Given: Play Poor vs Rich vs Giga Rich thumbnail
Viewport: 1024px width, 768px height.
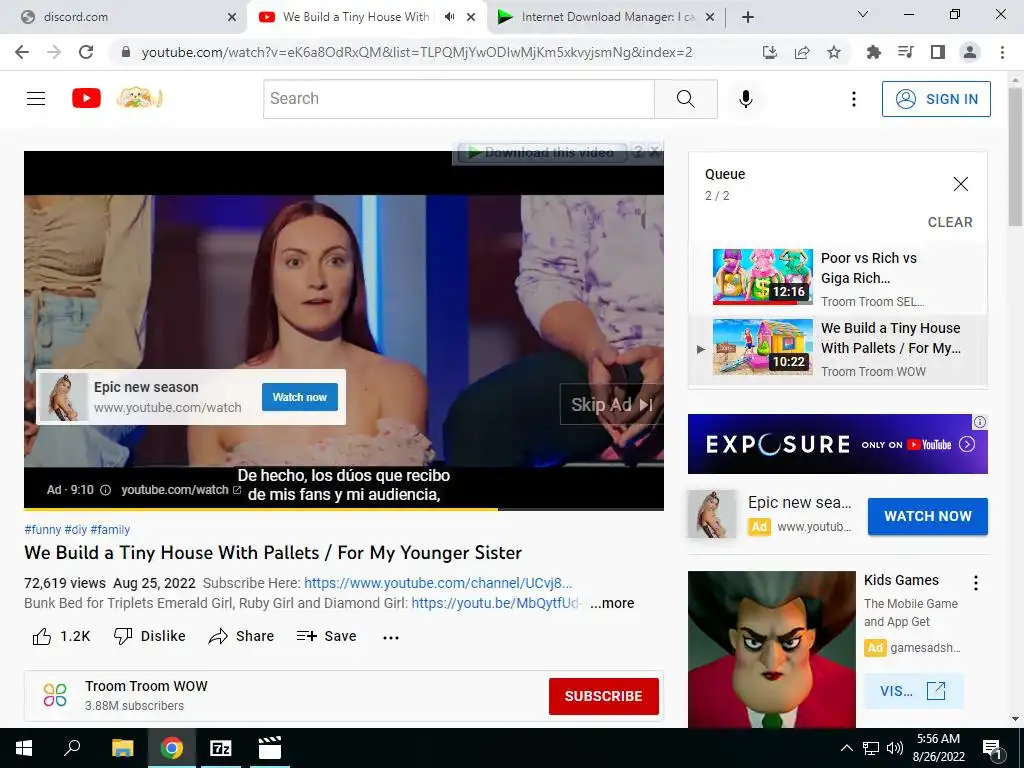Looking at the screenshot, I should pos(763,277).
